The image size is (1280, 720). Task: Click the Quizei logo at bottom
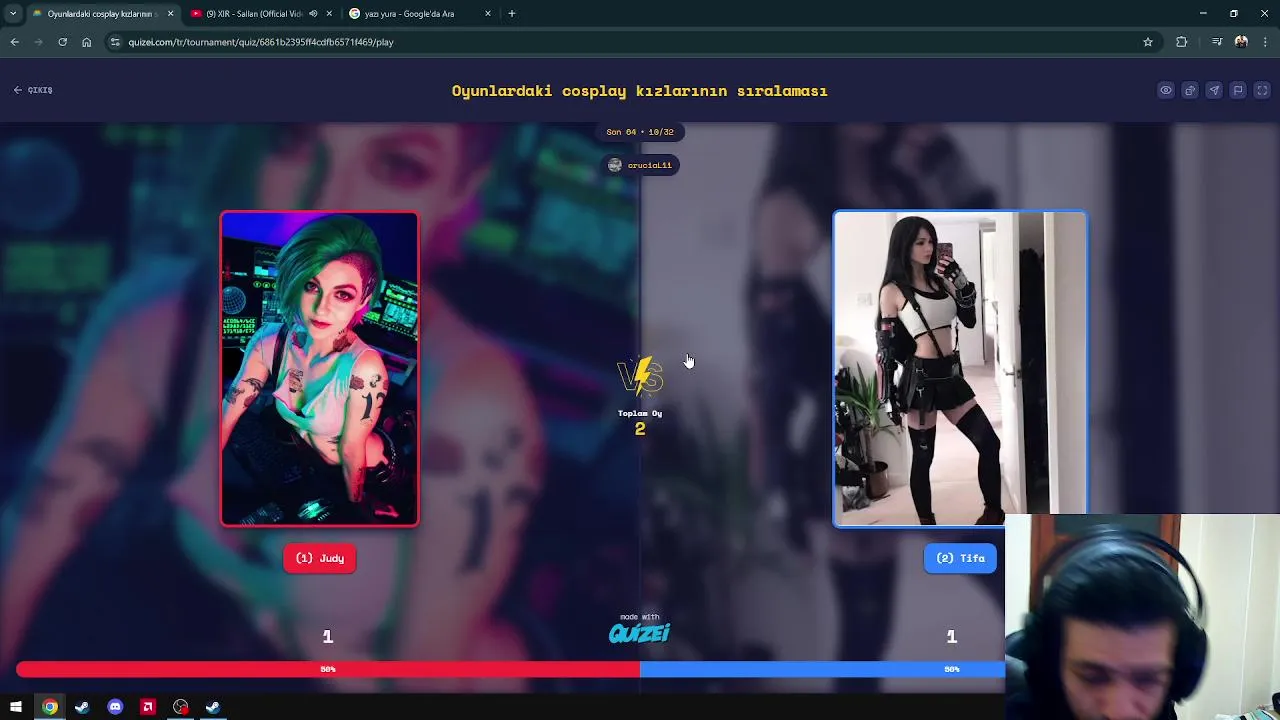[640, 632]
